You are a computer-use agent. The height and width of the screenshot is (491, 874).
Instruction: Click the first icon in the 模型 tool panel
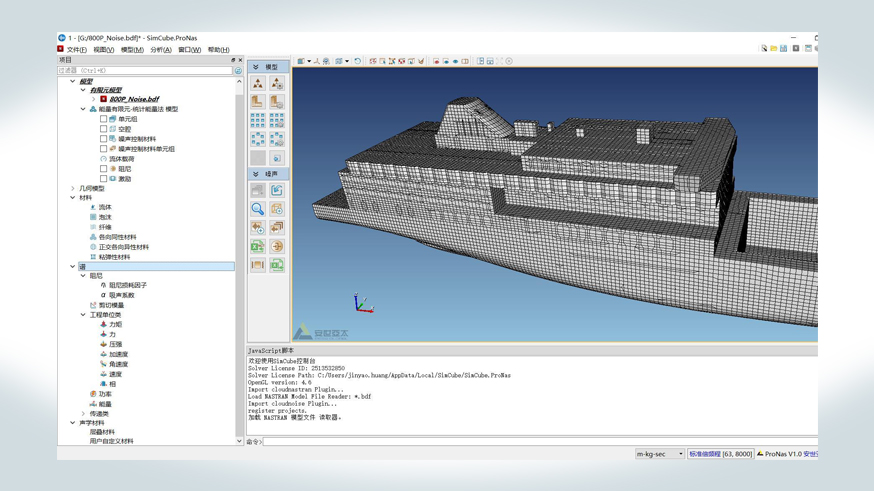(258, 84)
